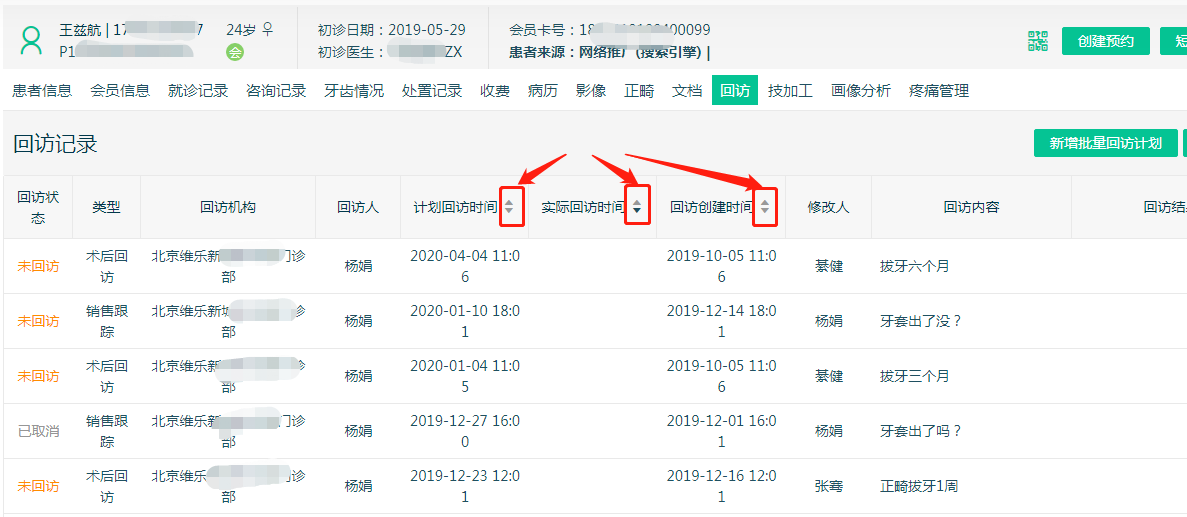Viewport: 1187px width, 517px height.
Task: Switch to the 影像 tab
Action: click(591, 91)
